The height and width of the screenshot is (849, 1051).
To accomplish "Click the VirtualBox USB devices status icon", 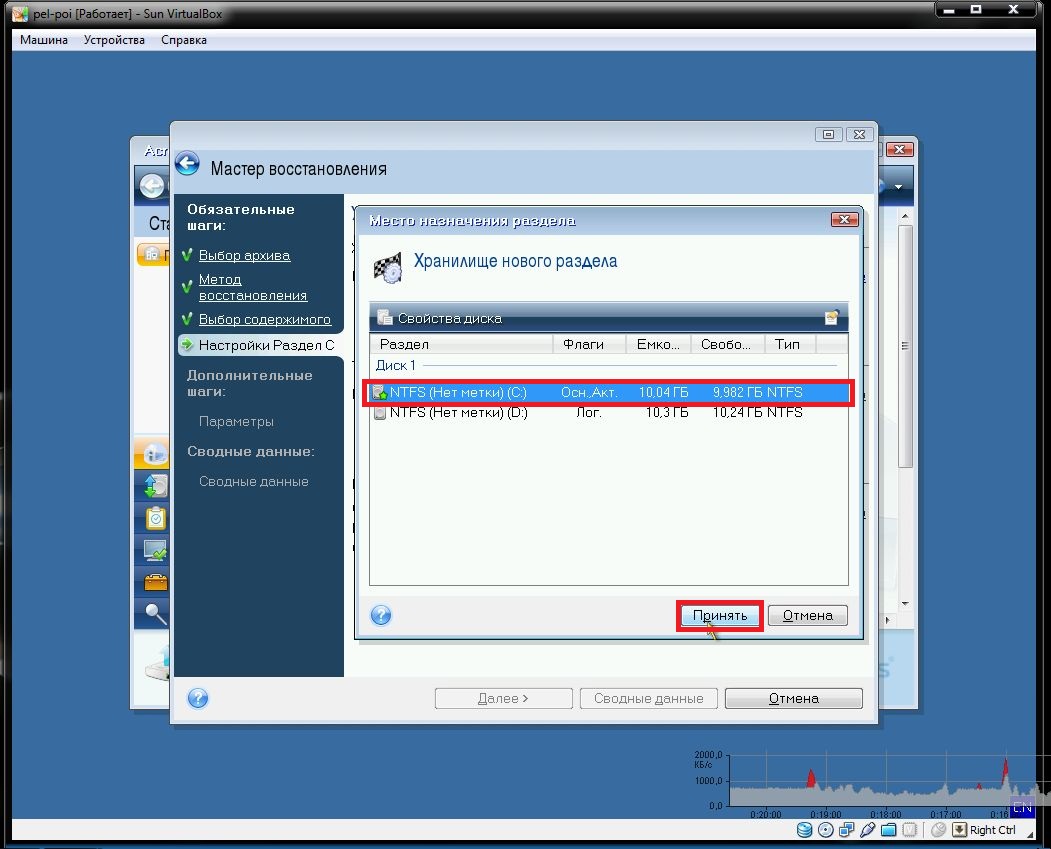I will click(x=867, y=830).
